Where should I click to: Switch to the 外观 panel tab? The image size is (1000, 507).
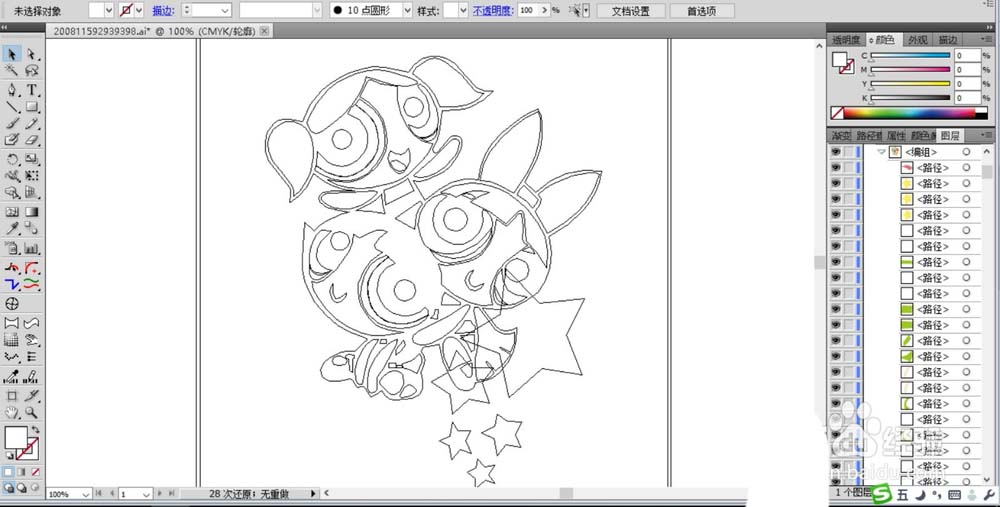[918, 40]
